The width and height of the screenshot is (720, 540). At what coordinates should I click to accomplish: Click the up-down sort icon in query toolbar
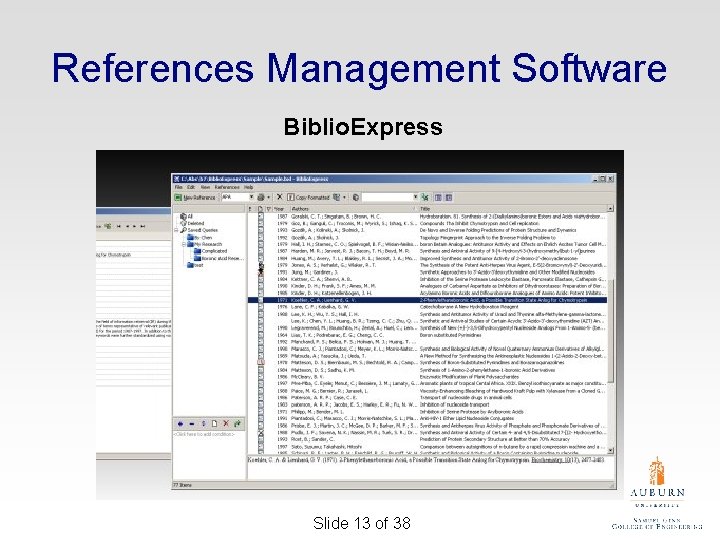coord(203,424)
